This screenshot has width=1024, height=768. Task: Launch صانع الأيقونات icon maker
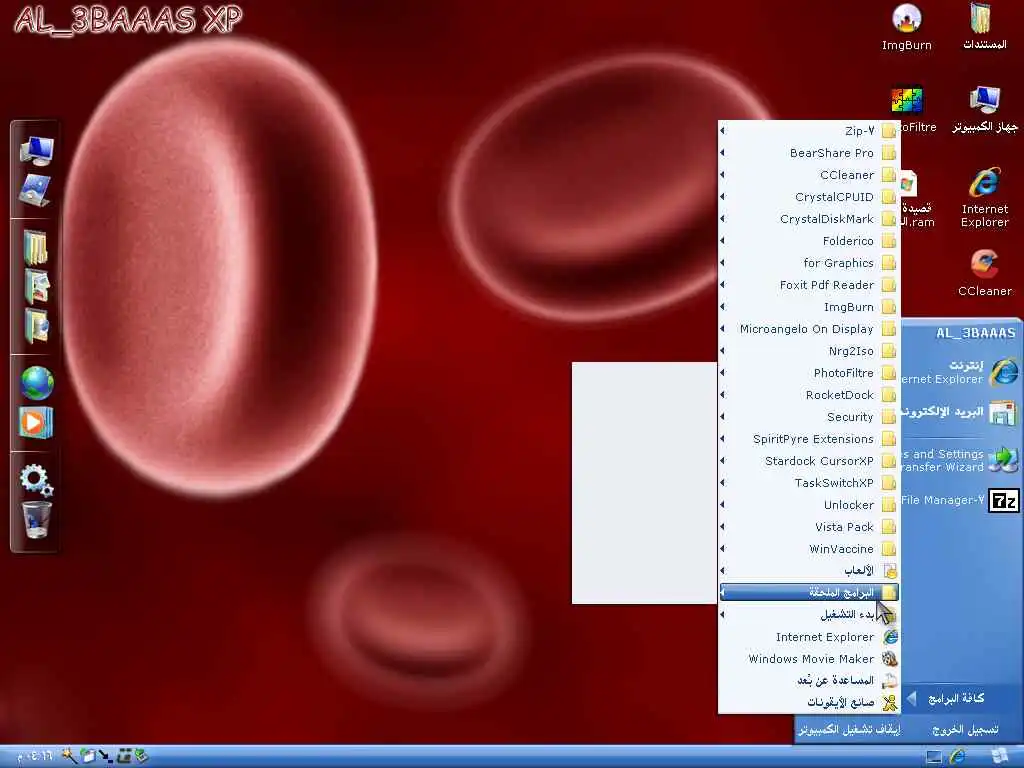pos(809,702)
